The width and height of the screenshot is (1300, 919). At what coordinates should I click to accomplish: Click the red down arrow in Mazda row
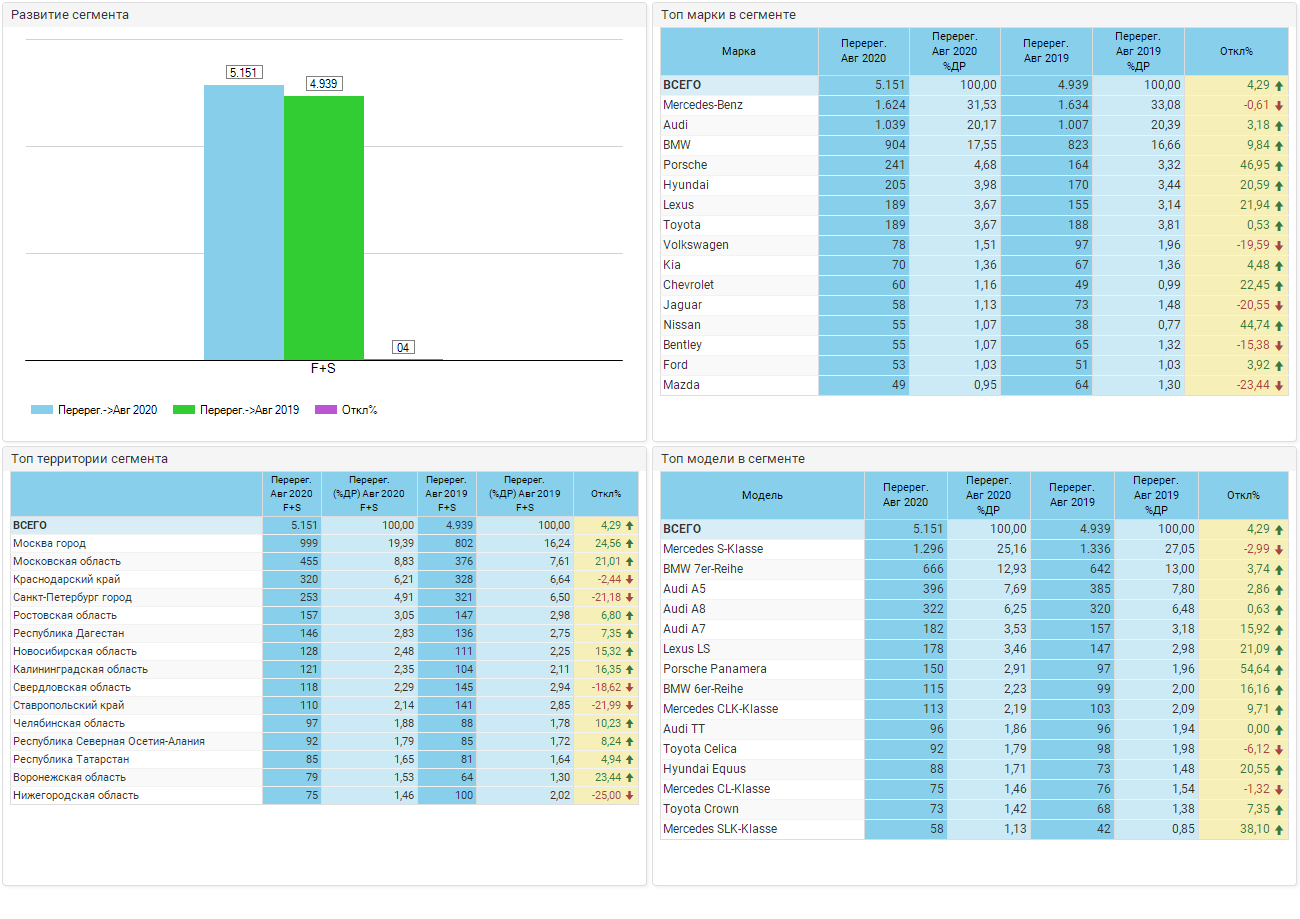click(x=1279, y=385)
